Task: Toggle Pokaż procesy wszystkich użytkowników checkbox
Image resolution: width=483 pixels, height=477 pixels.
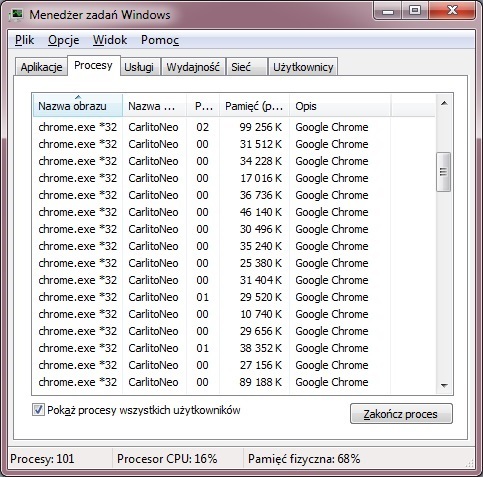Action: click(38, 410)
